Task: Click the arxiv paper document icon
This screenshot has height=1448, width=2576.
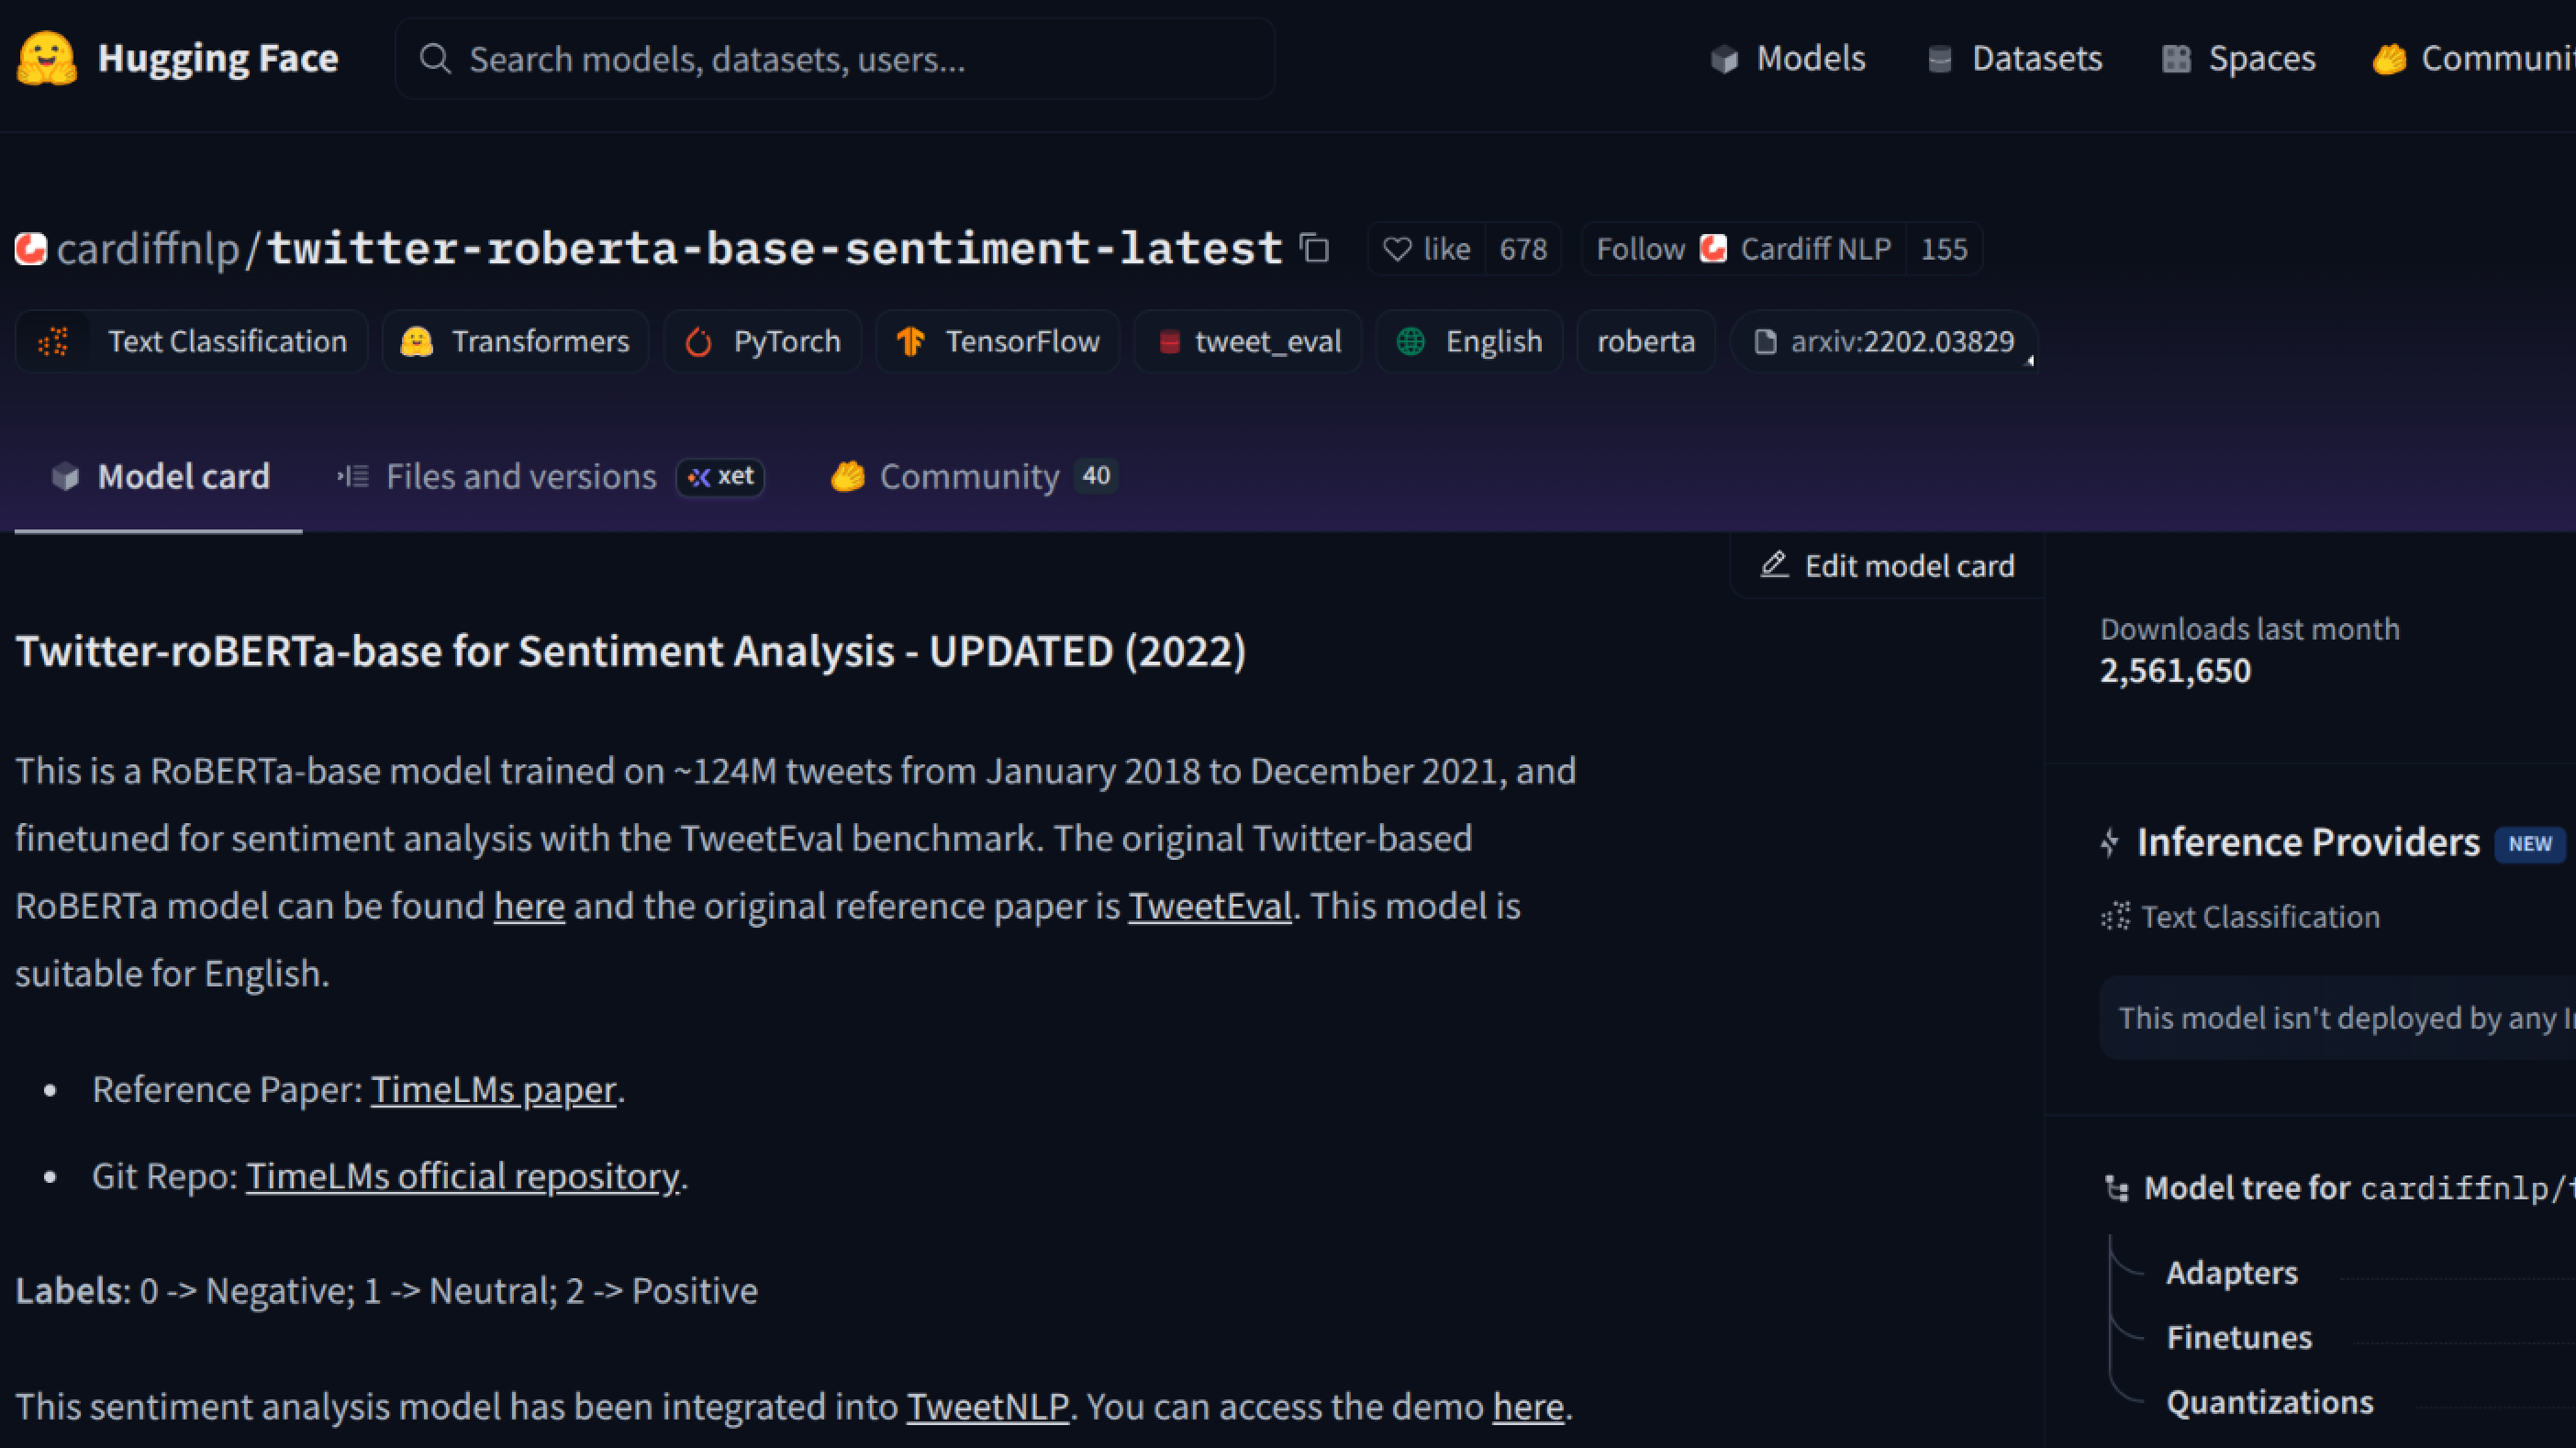Action: pyautogui.click(x=1766, y=342)
